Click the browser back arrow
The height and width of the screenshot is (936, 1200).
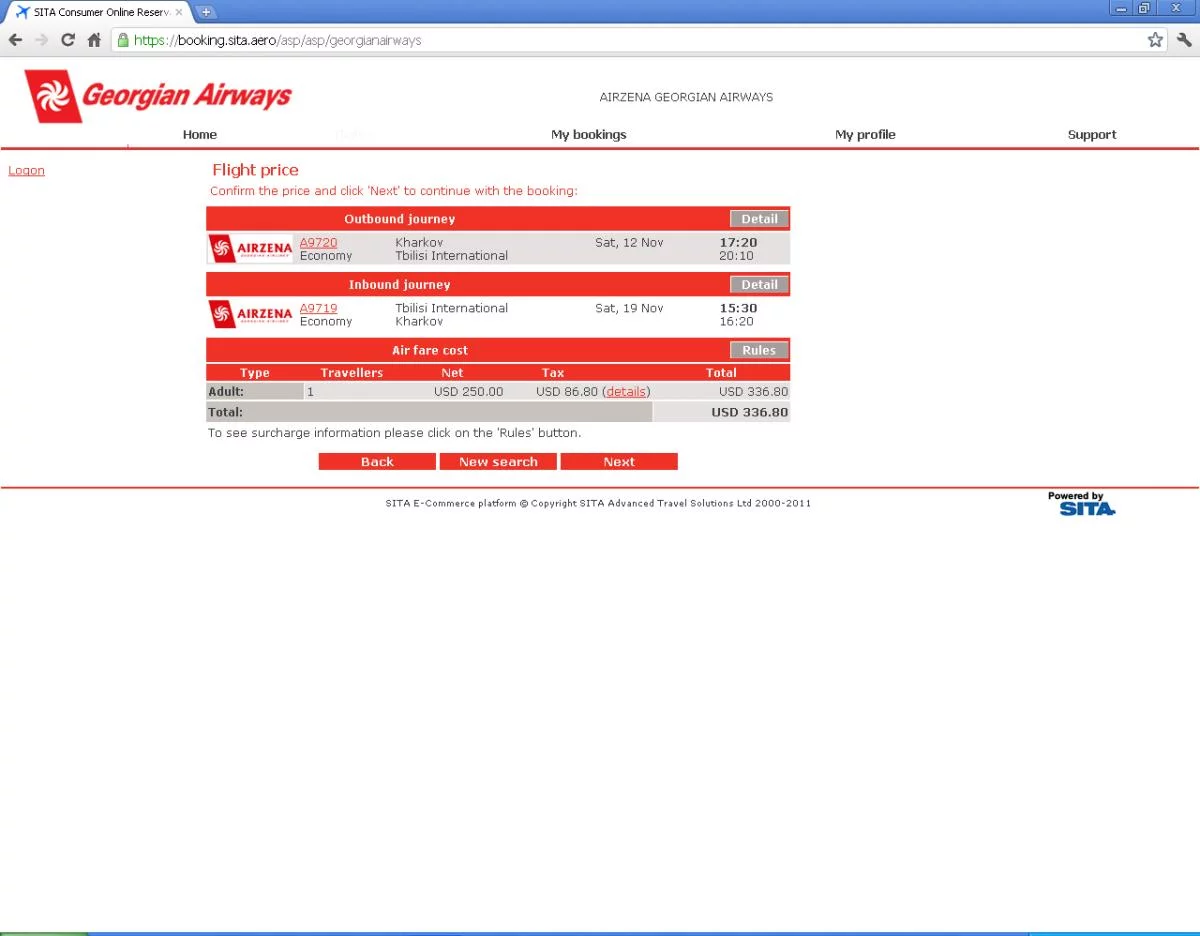click(15, 40)
